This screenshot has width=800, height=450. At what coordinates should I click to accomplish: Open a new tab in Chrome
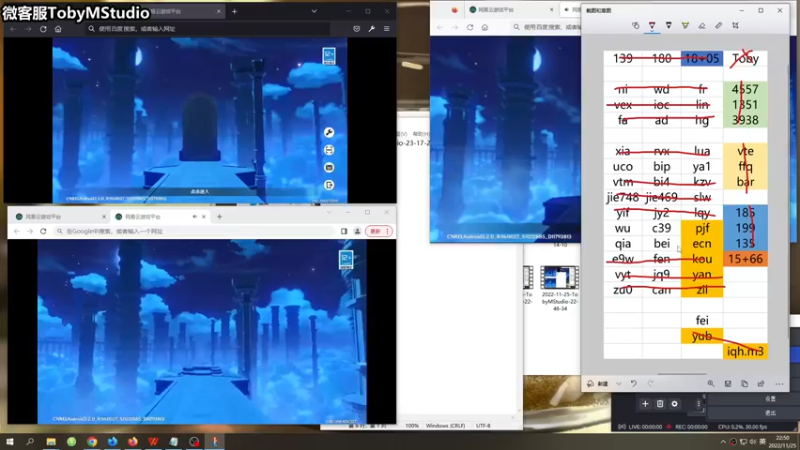219,217
